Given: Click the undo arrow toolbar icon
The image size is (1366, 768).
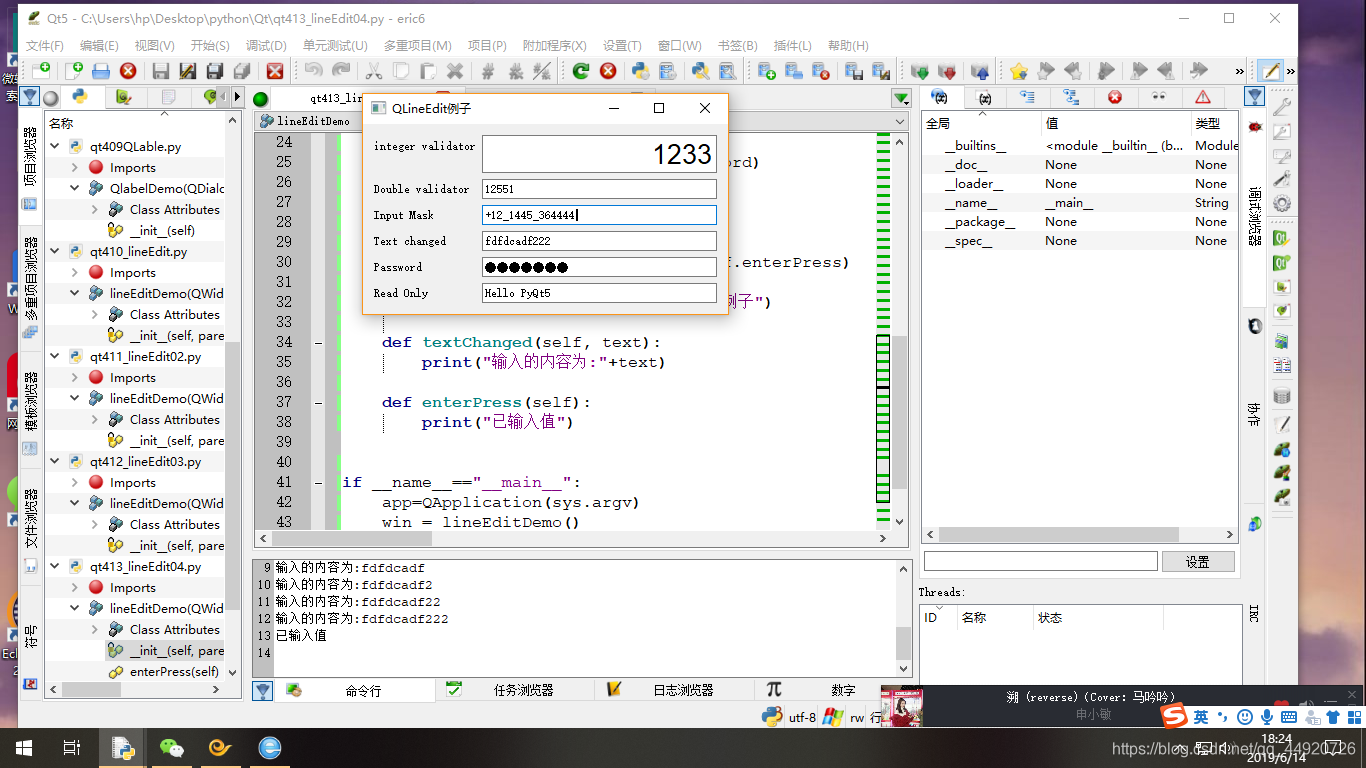Looking at the screenshot, I should point(314,70).
